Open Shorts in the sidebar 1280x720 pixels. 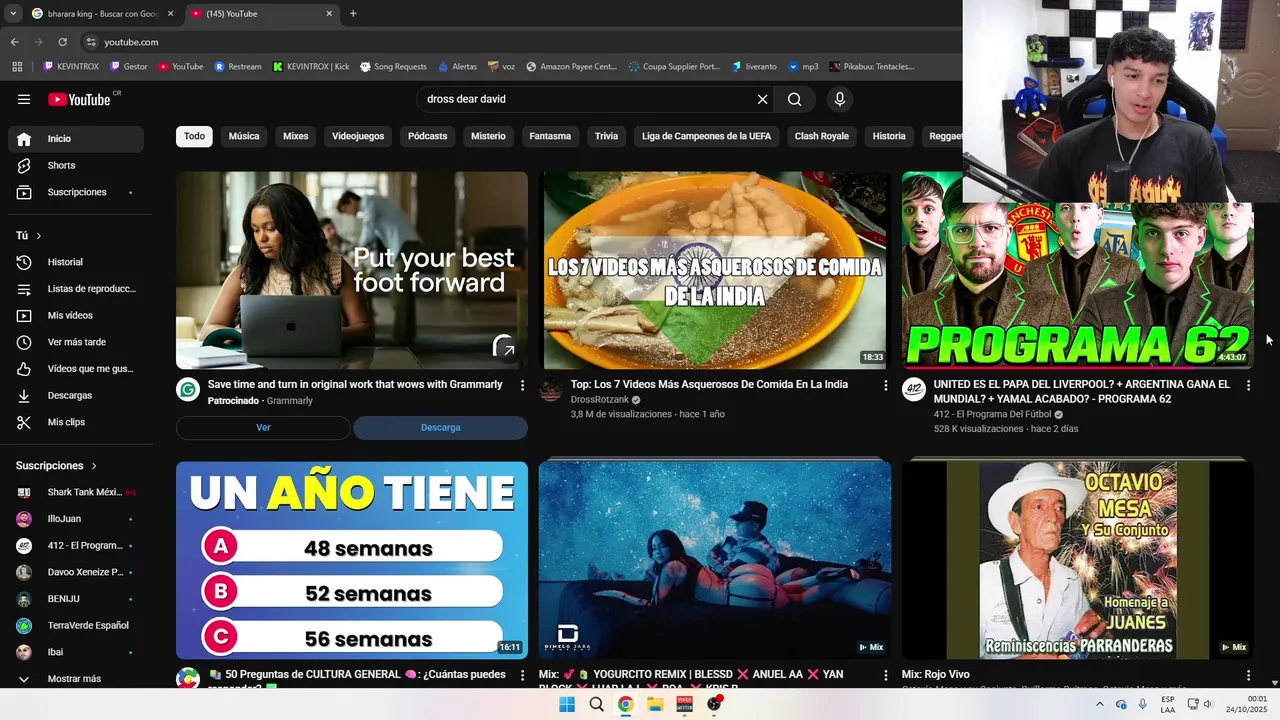(76, 165)
